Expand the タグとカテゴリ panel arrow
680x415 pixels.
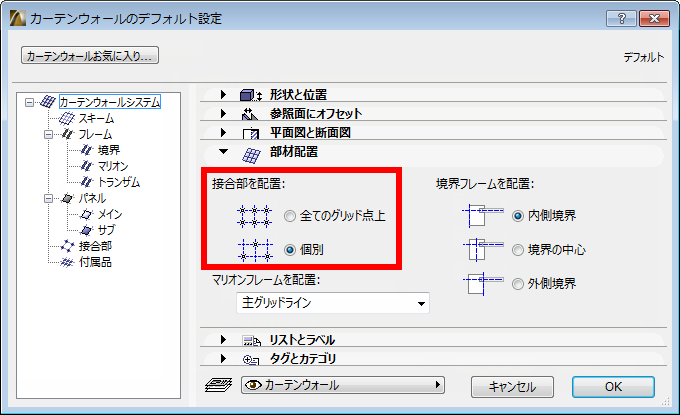(223, 358)
